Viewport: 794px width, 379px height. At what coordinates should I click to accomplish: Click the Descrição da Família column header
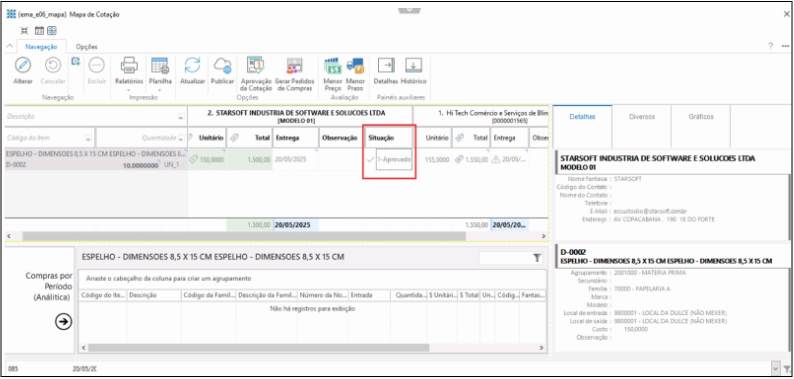266,294
